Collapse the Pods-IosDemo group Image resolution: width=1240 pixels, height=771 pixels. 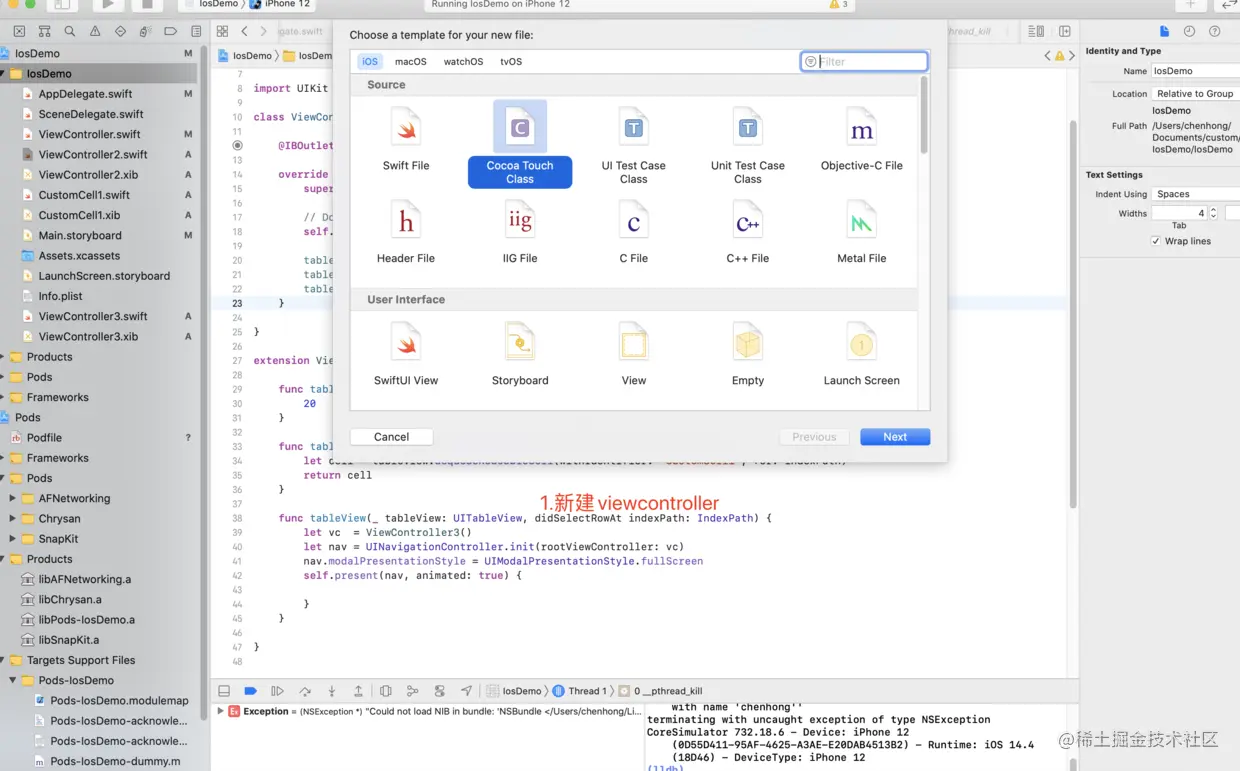tap(12, 680)
